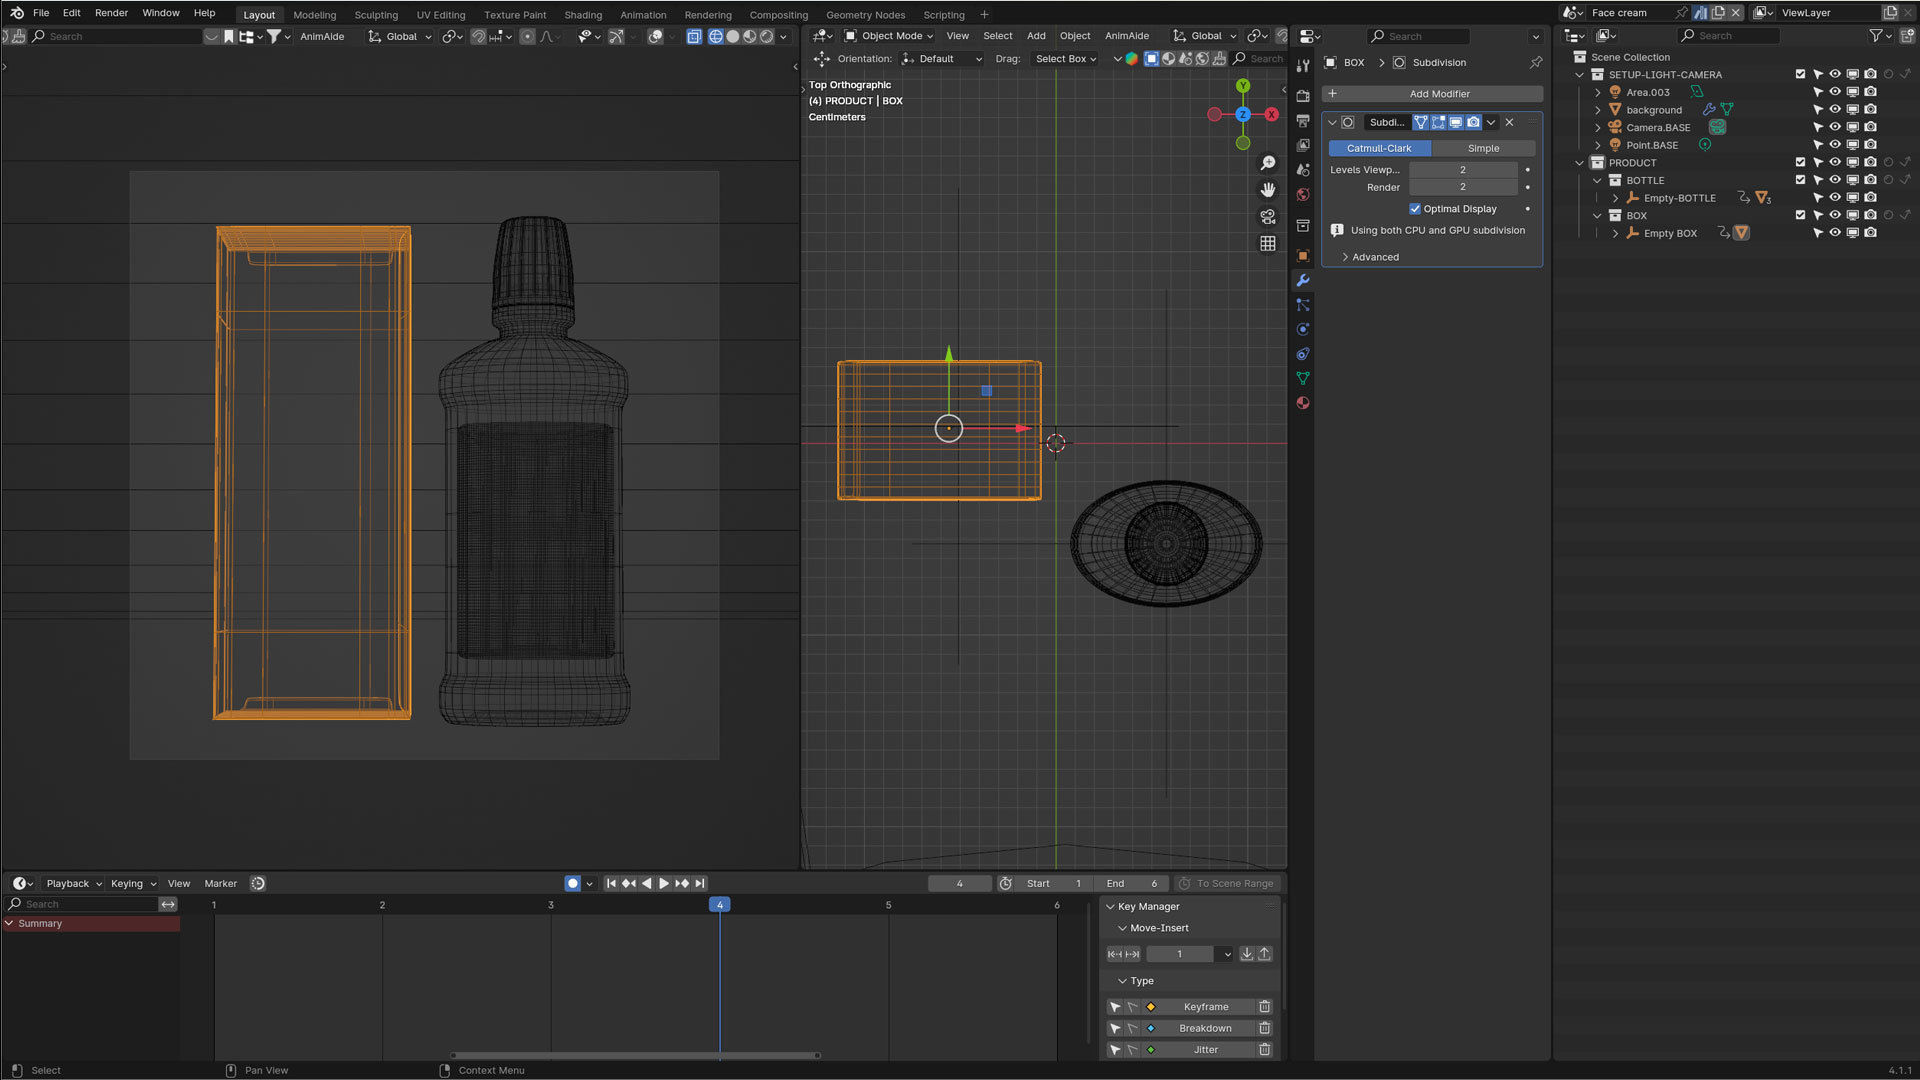Switch to the Geometry Nodes workspace tab
The width and height of the screenshot is (1920, 1080).
865,15
